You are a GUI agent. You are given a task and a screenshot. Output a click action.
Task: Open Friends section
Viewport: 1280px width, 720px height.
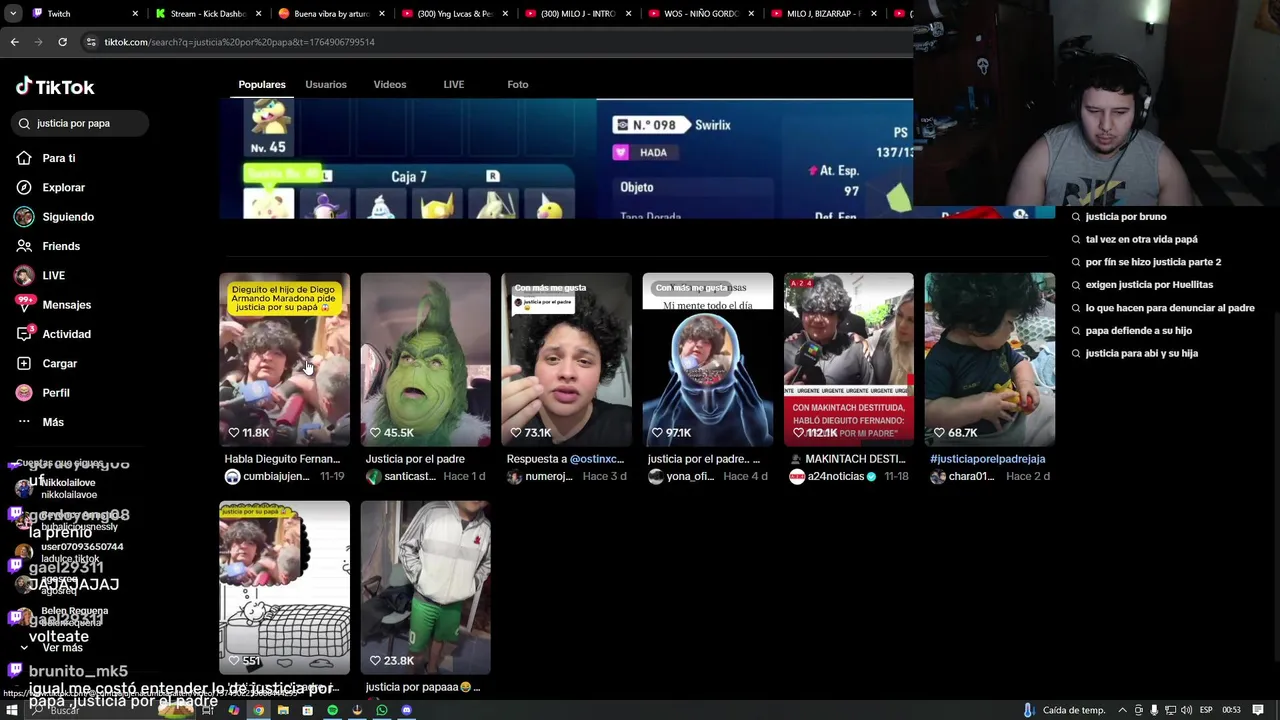pyautogui.click(x=48, y=246)
